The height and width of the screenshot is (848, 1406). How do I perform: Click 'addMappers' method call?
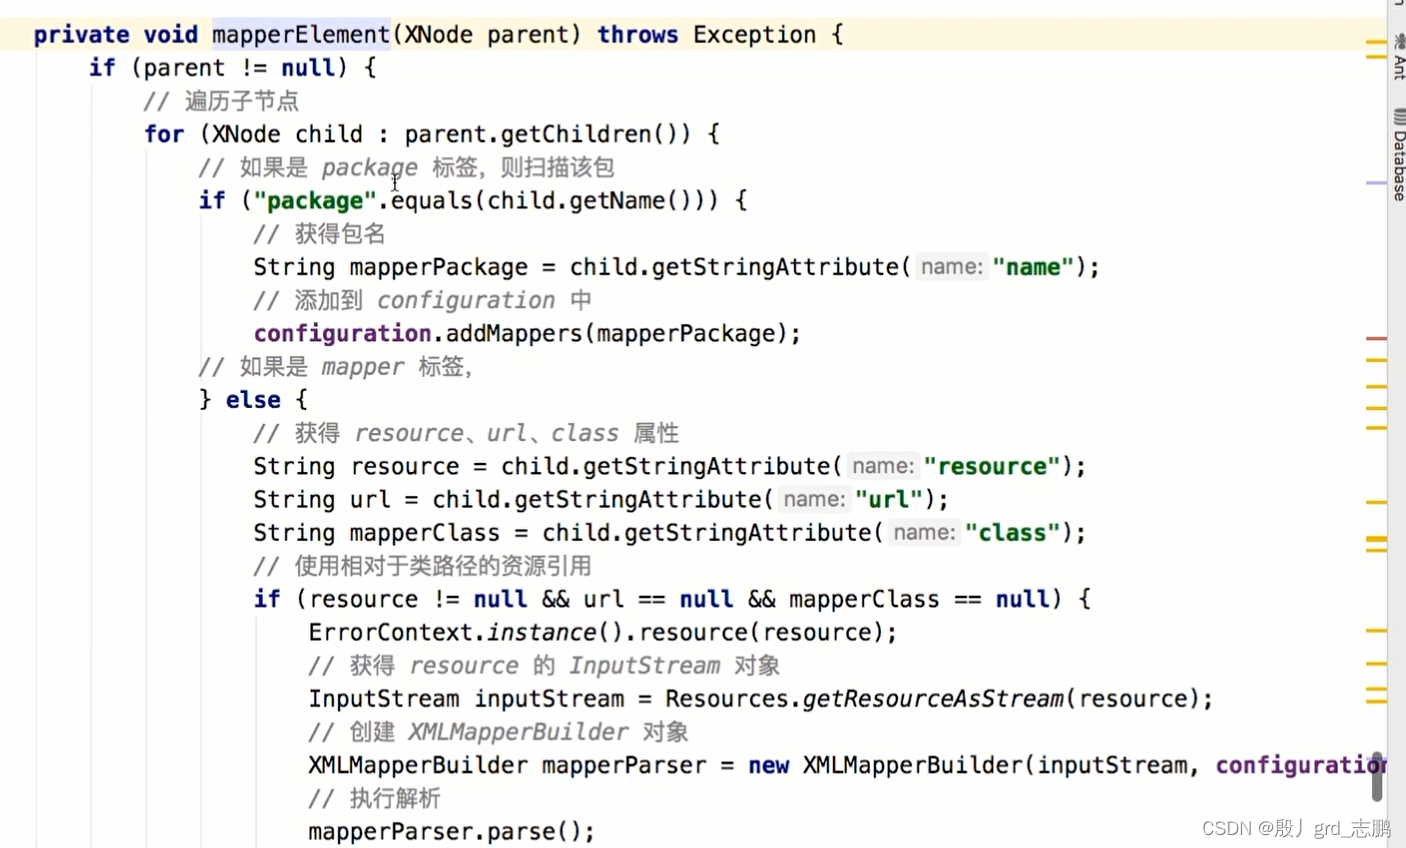[513, 333]
